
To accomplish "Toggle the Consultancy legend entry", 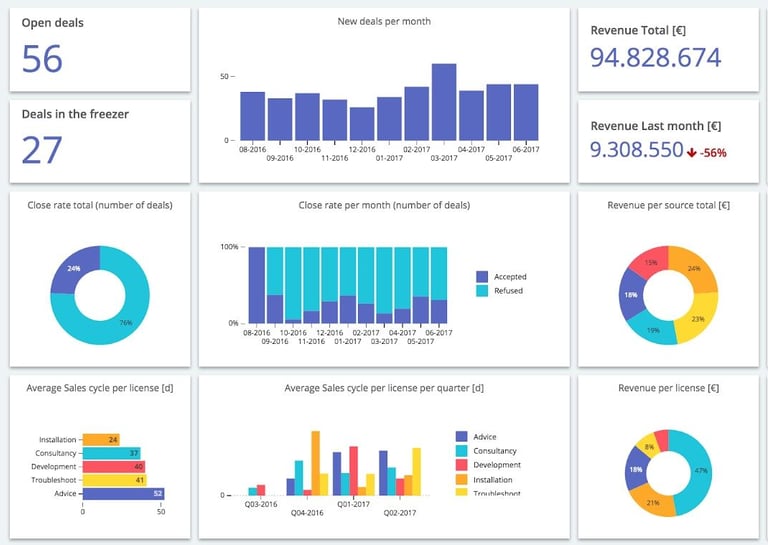I will point(486,451).
